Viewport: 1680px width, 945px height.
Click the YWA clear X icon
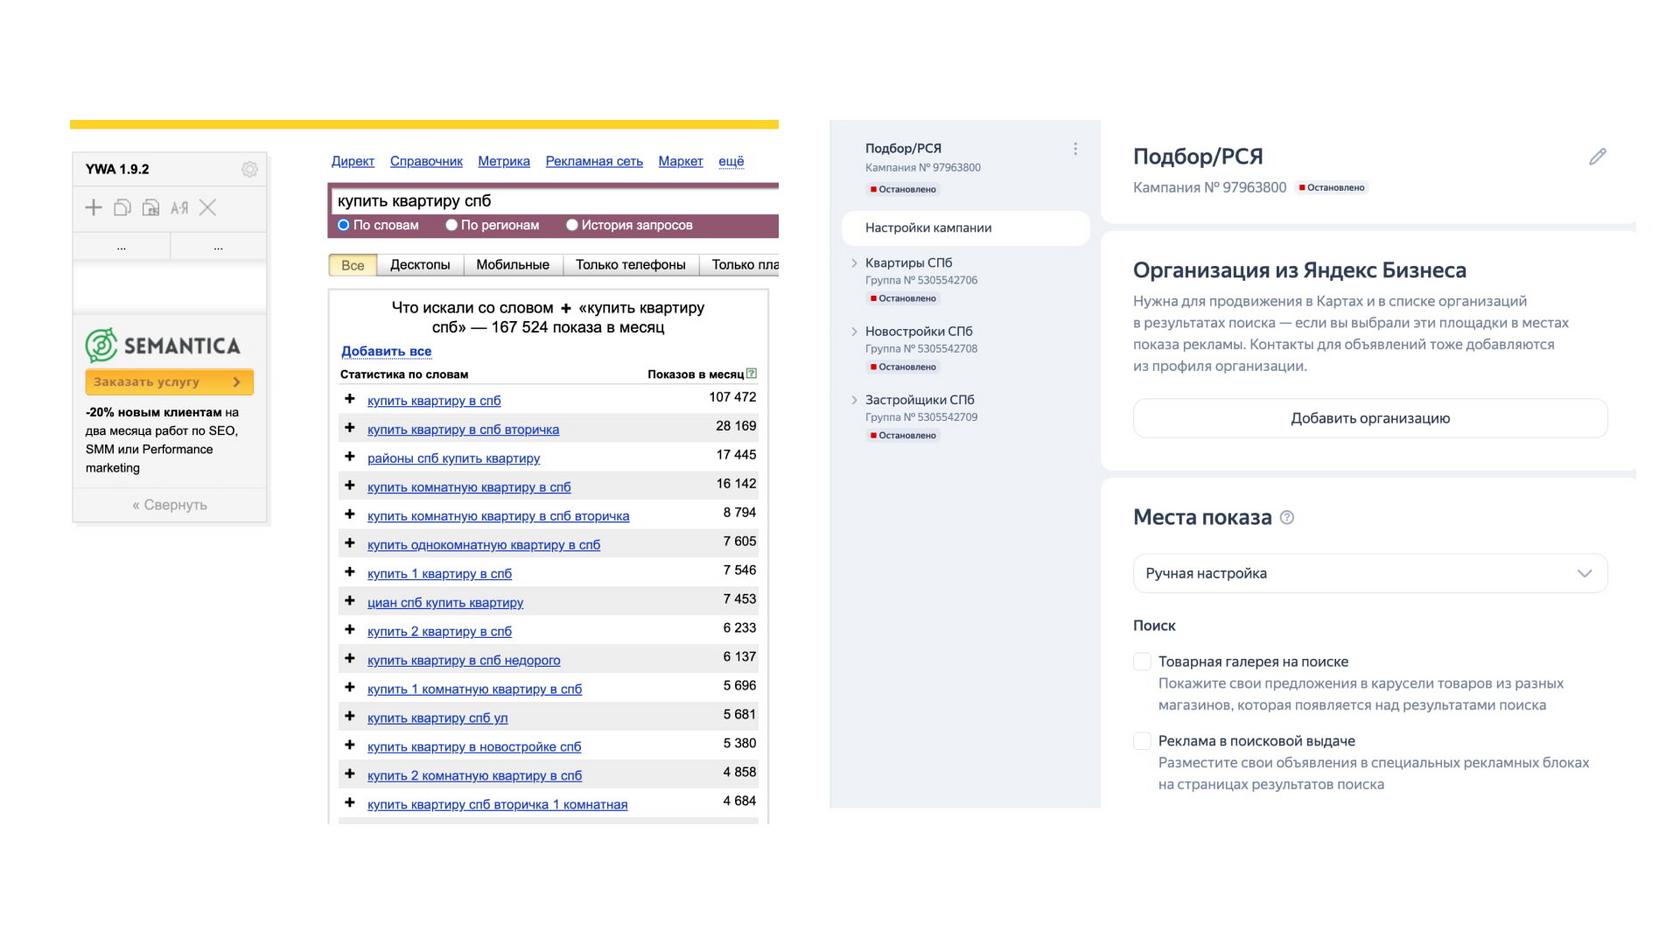(x=208, y=208)
